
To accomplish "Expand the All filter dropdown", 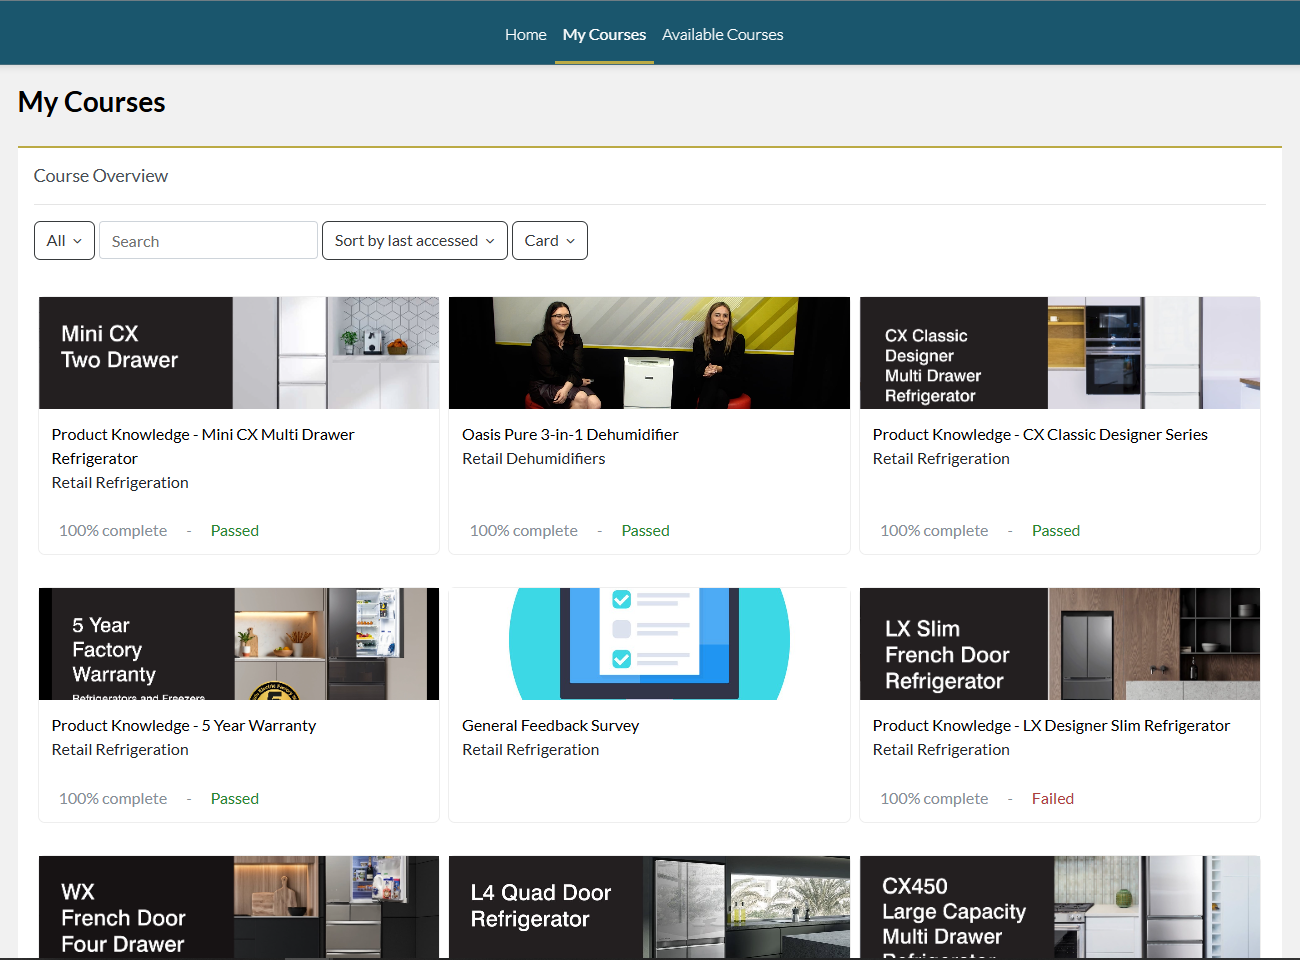I will [x=64, y=240].
